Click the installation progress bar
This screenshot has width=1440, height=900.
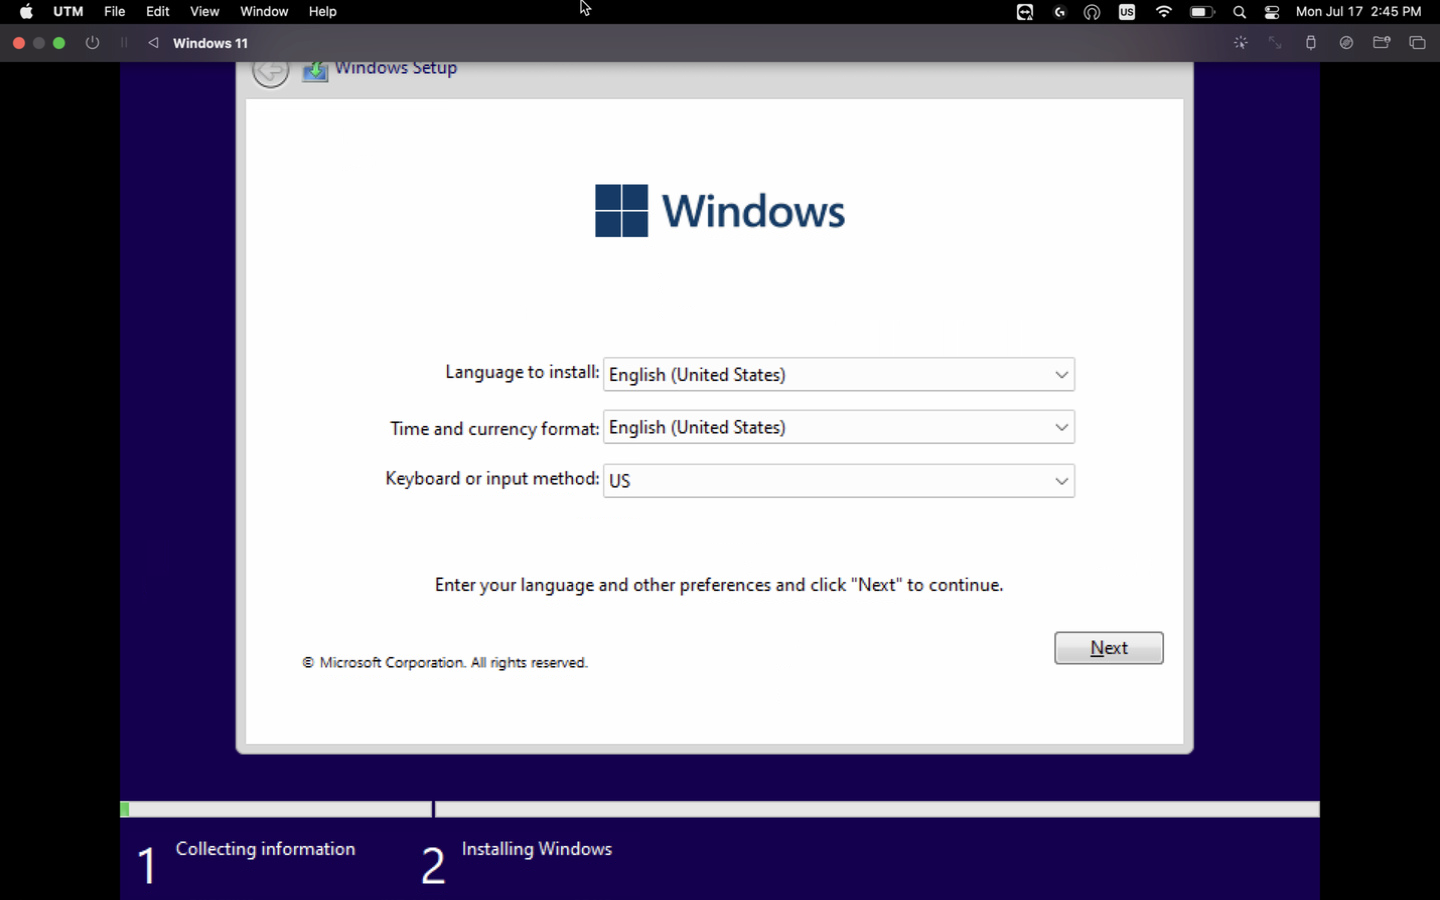tap(720, 809)
